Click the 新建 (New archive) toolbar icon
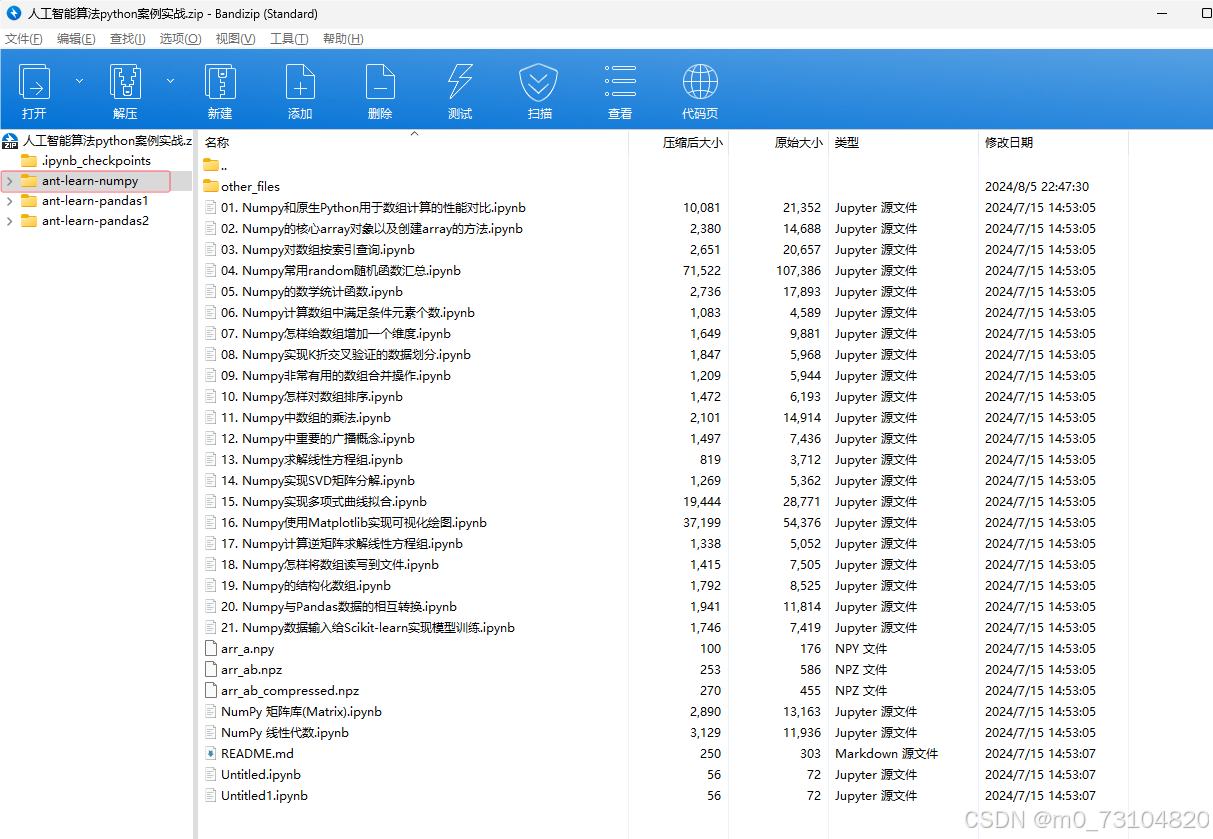The height and width of the screenshot is (839, 1213). [220, 81]
